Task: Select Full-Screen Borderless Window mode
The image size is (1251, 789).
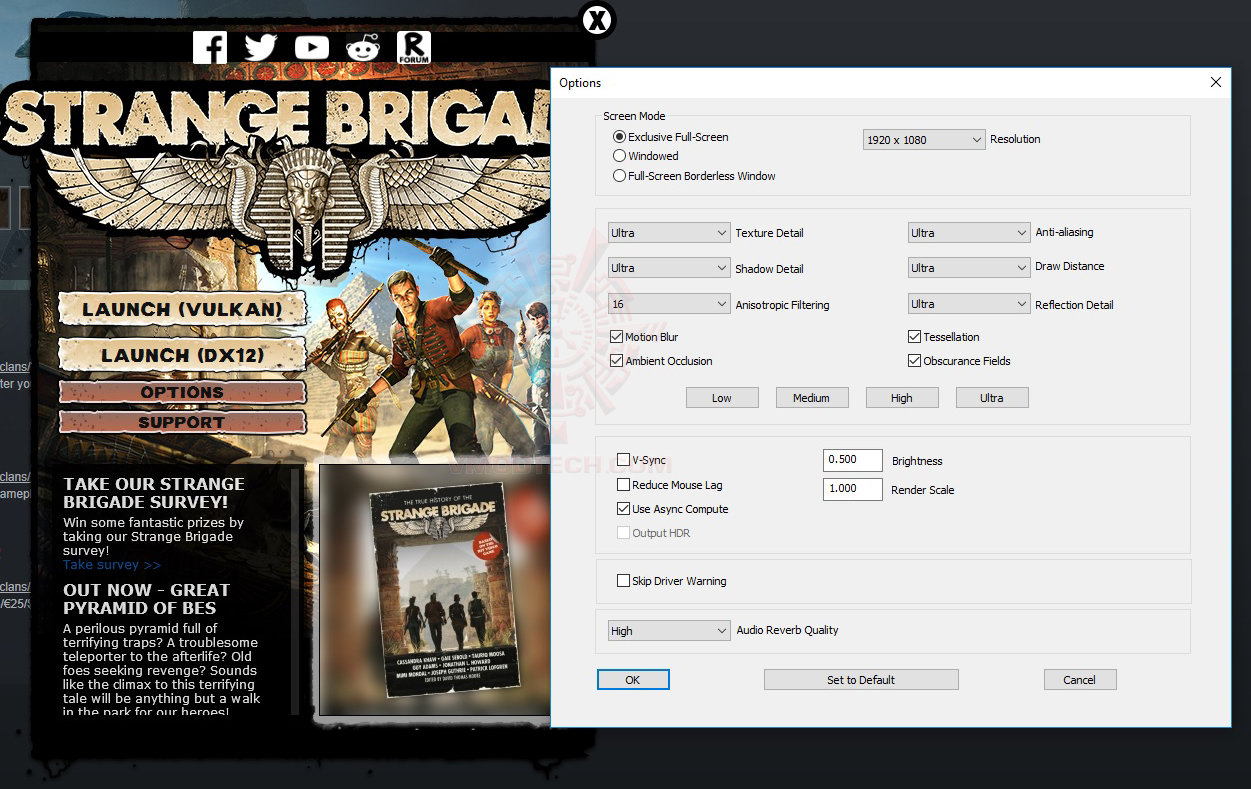Action: (620, 176)
